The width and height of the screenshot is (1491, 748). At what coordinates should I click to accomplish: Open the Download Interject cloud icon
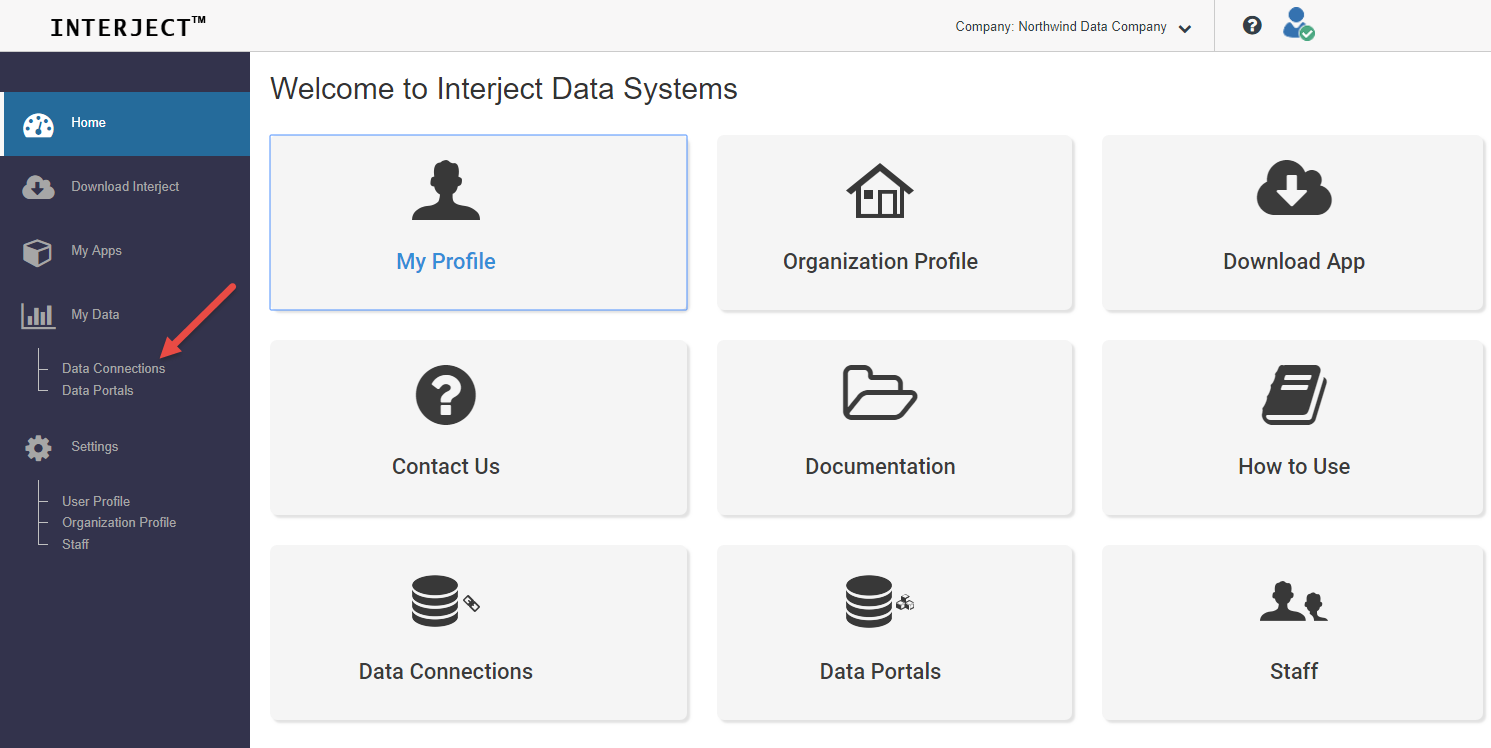coord(38,187)
